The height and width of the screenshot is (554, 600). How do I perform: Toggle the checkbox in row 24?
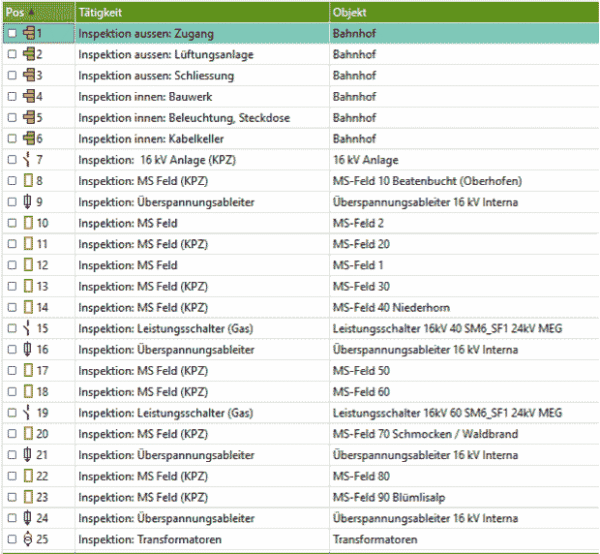[x=12, y=518]
